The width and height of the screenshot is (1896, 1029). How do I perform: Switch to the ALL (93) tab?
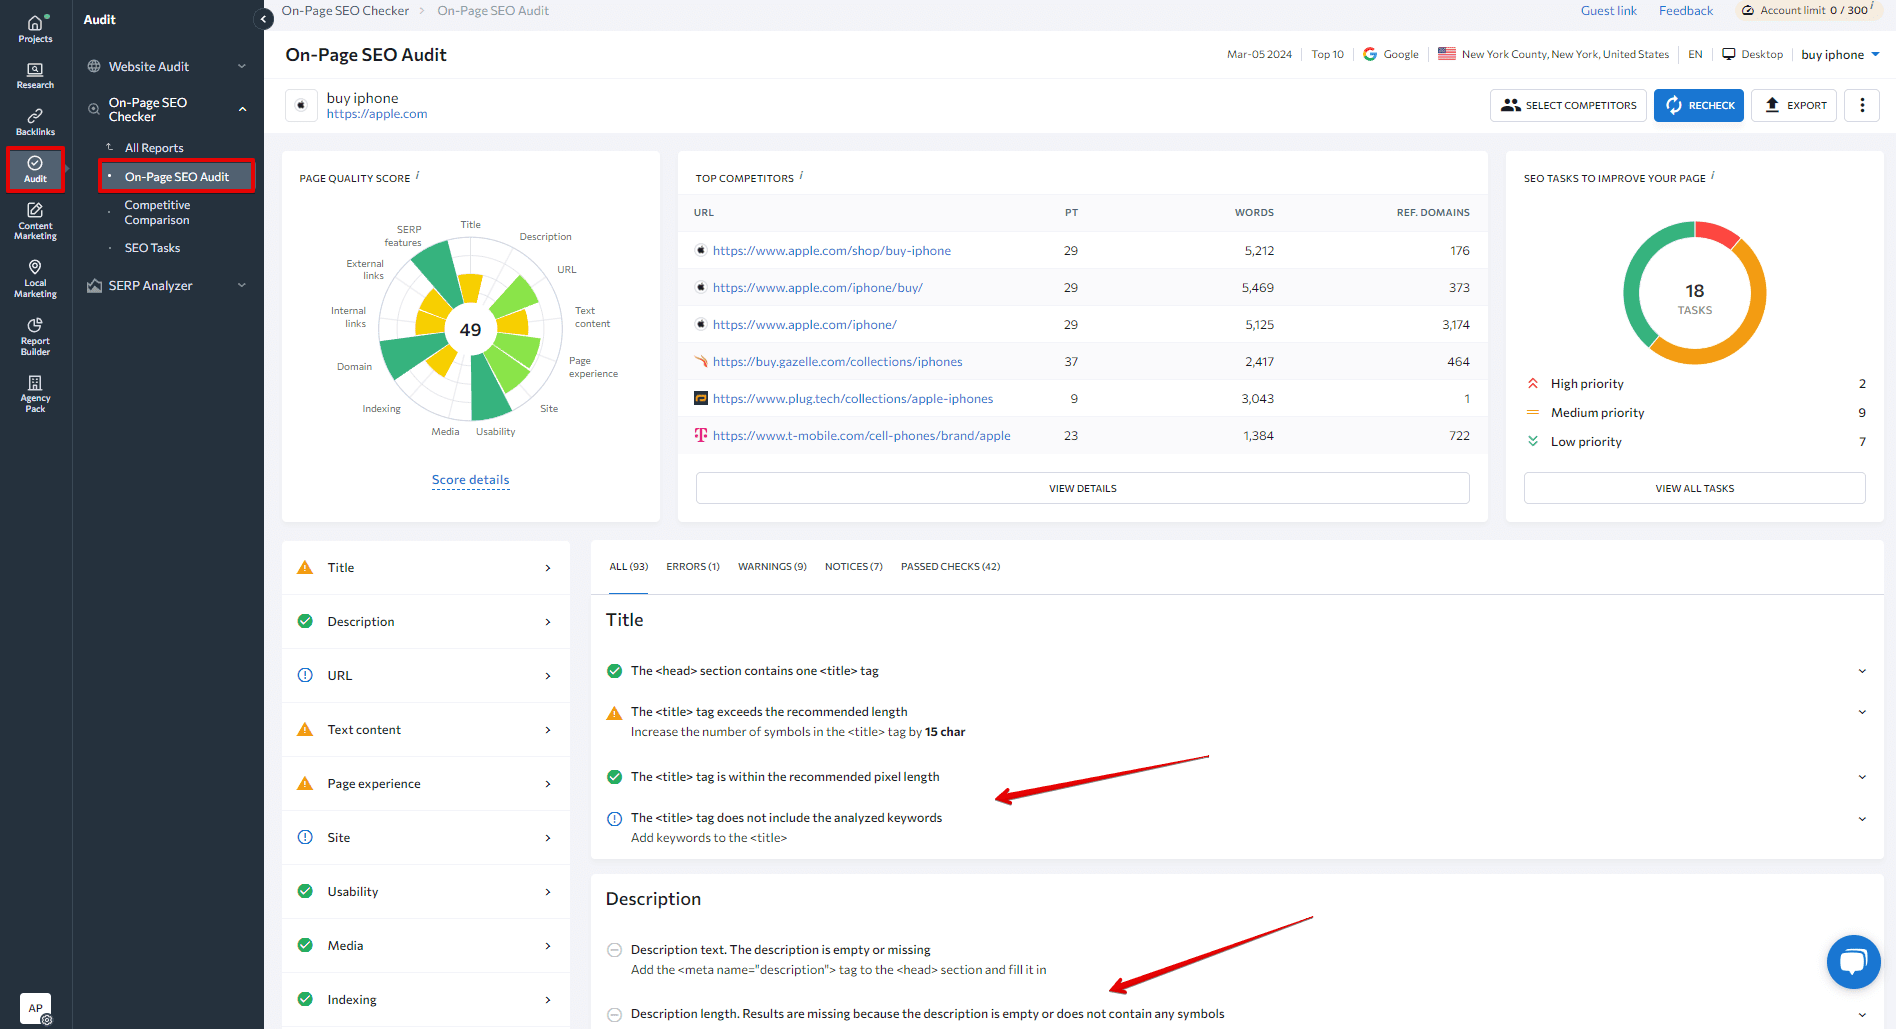[628, 567]
